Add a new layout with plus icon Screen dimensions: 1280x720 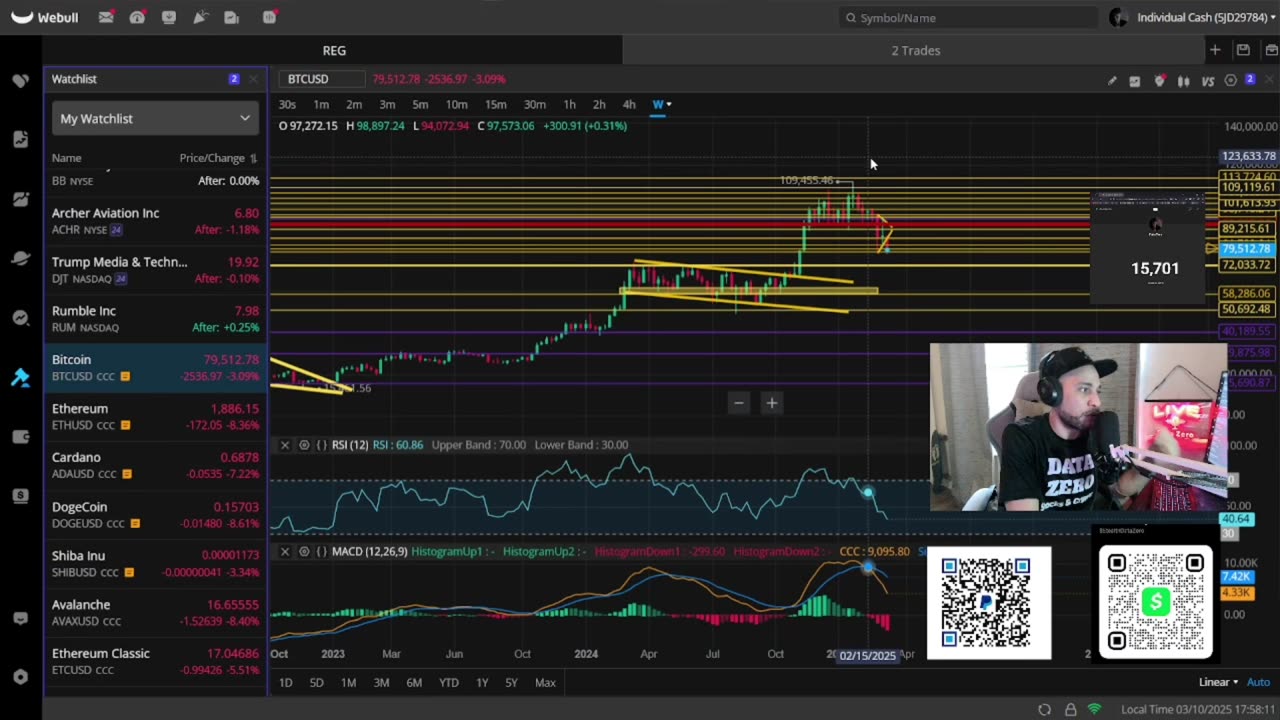click(1215, 50)
